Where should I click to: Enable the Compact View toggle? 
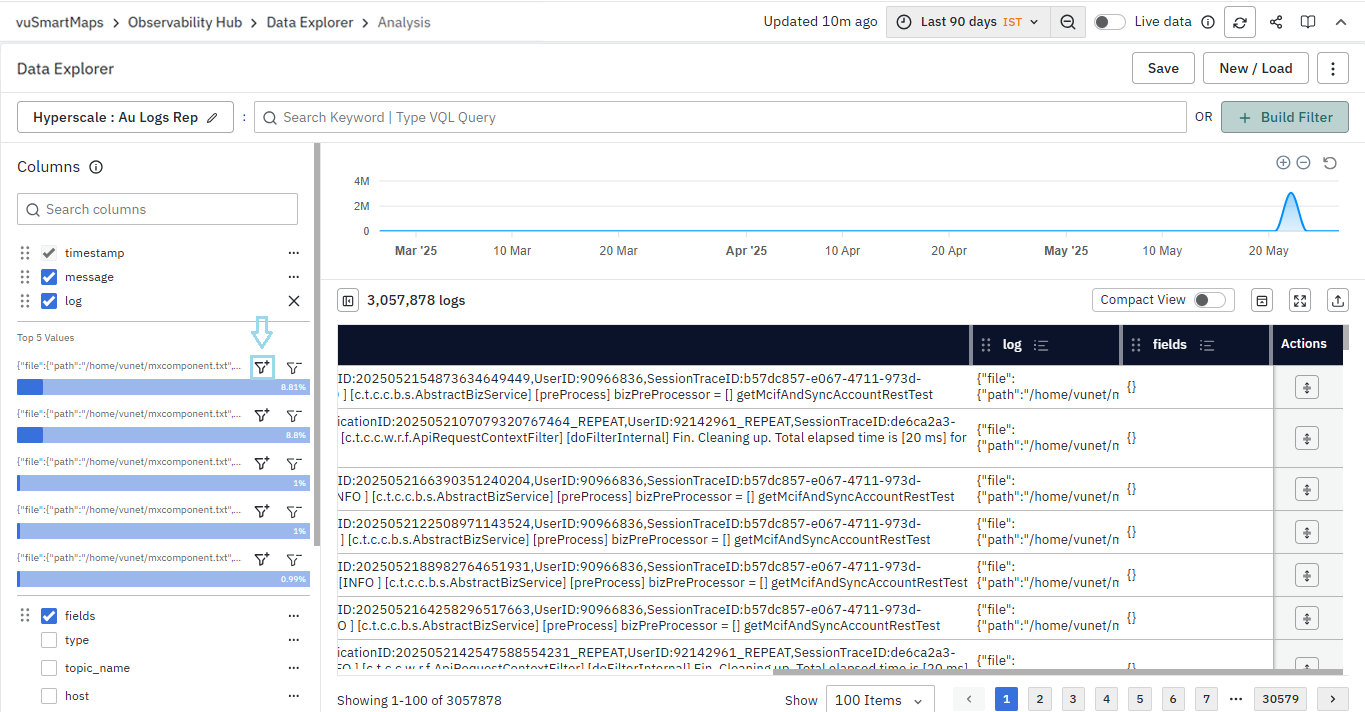1208,300
